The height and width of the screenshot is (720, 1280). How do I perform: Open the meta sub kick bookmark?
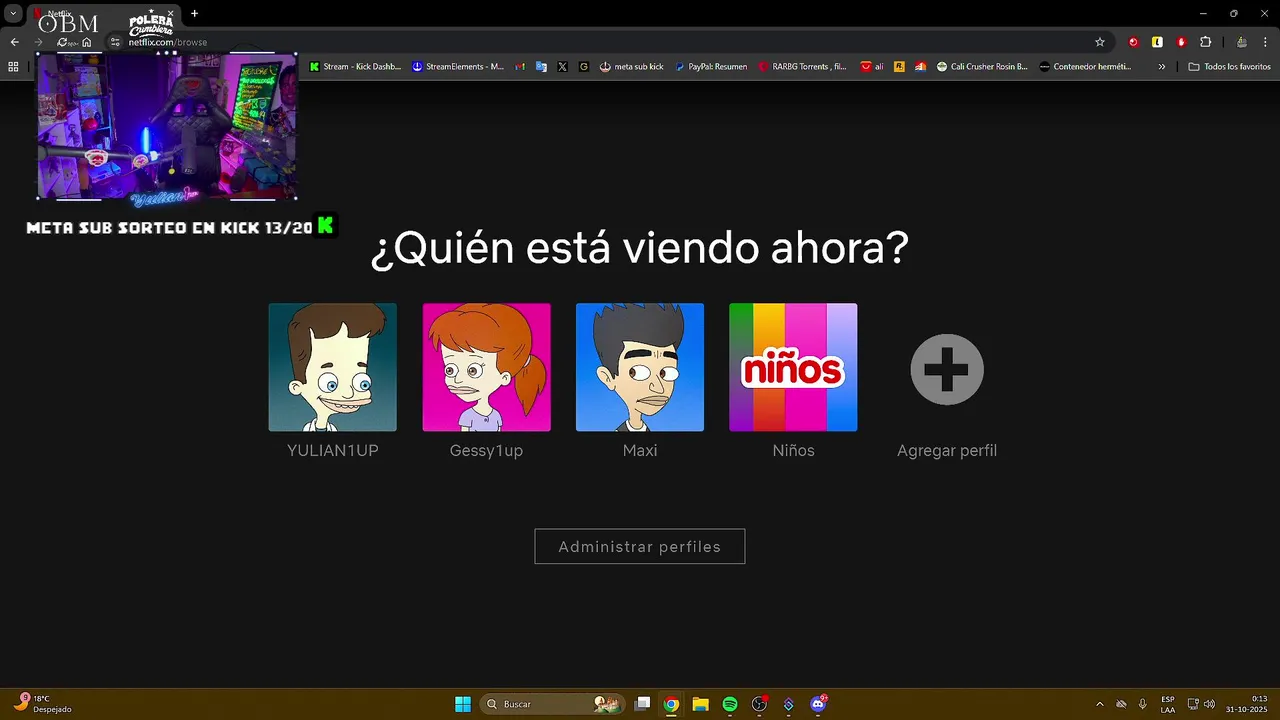[632, 66]
